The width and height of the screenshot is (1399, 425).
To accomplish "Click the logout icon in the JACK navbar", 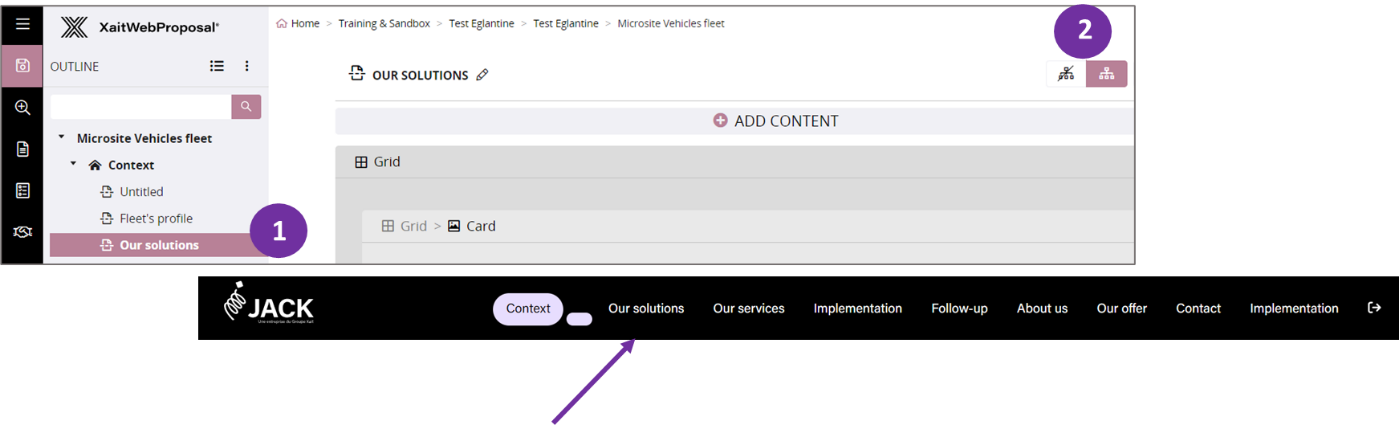I will point(1374,308).
